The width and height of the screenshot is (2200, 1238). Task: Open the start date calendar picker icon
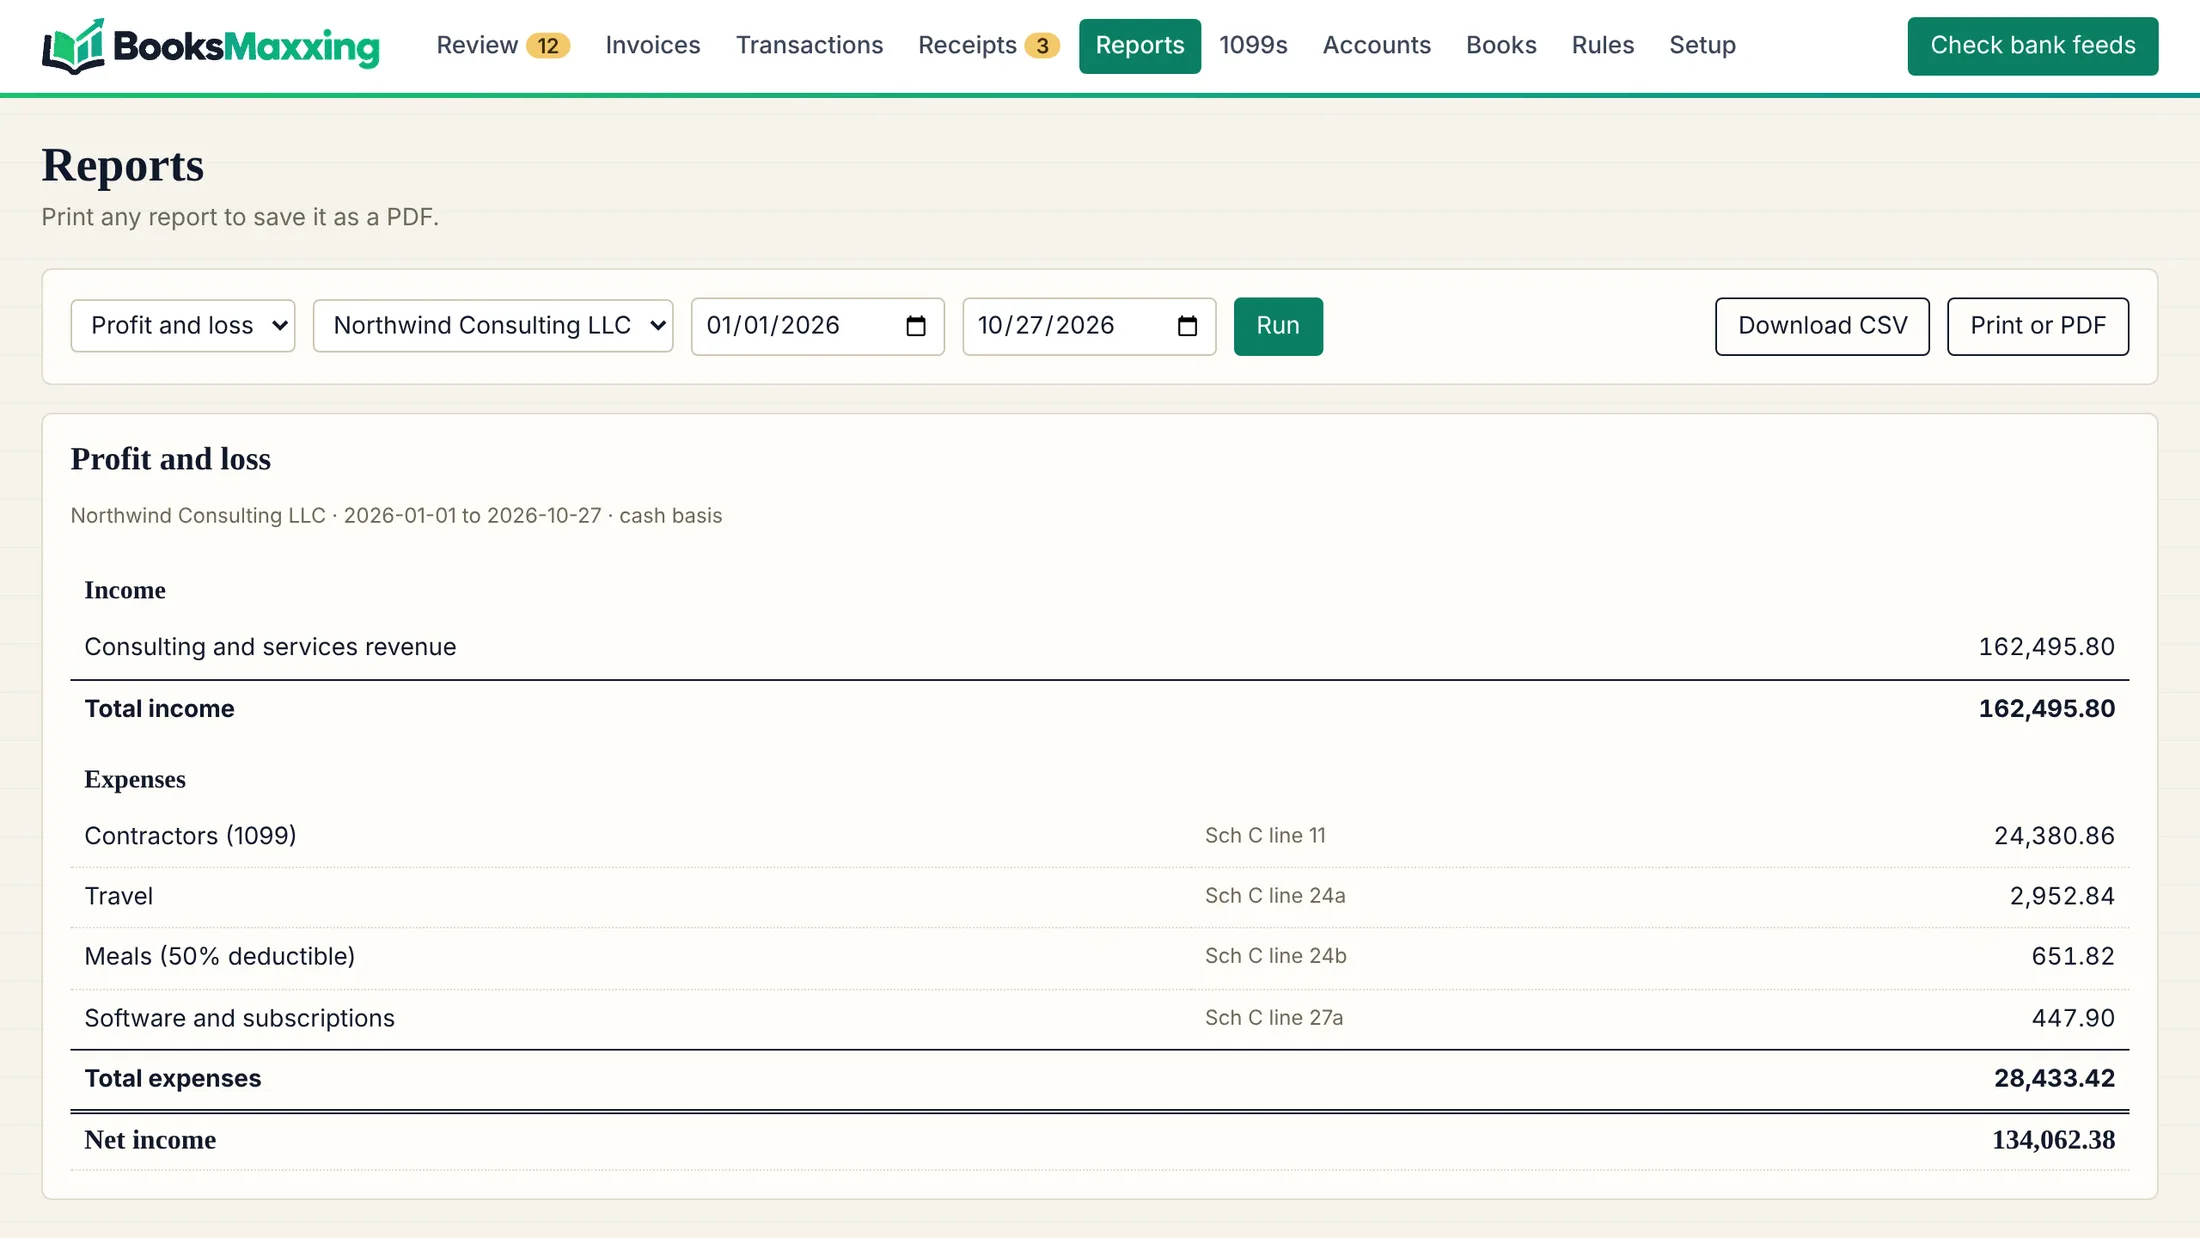click(915, 326)
